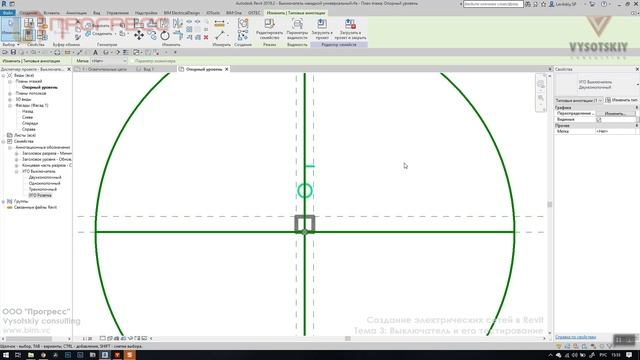Click the Edit Type (Изменить тип) button

pos(622,100)
